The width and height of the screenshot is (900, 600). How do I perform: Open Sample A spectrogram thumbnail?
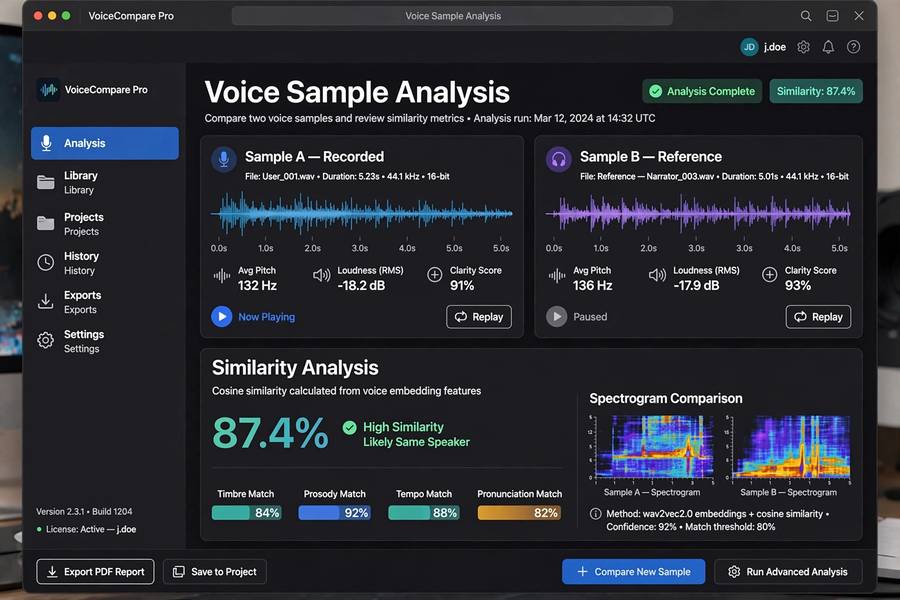click(x=652, y=447)
